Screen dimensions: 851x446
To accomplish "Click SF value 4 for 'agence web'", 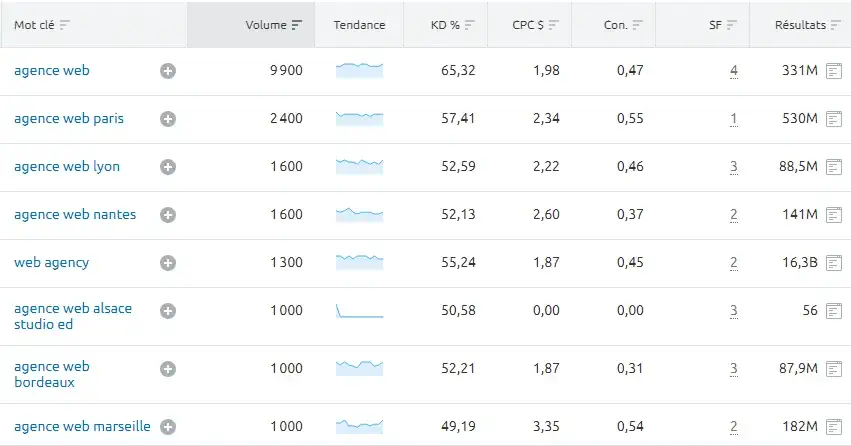I will 734,71.
